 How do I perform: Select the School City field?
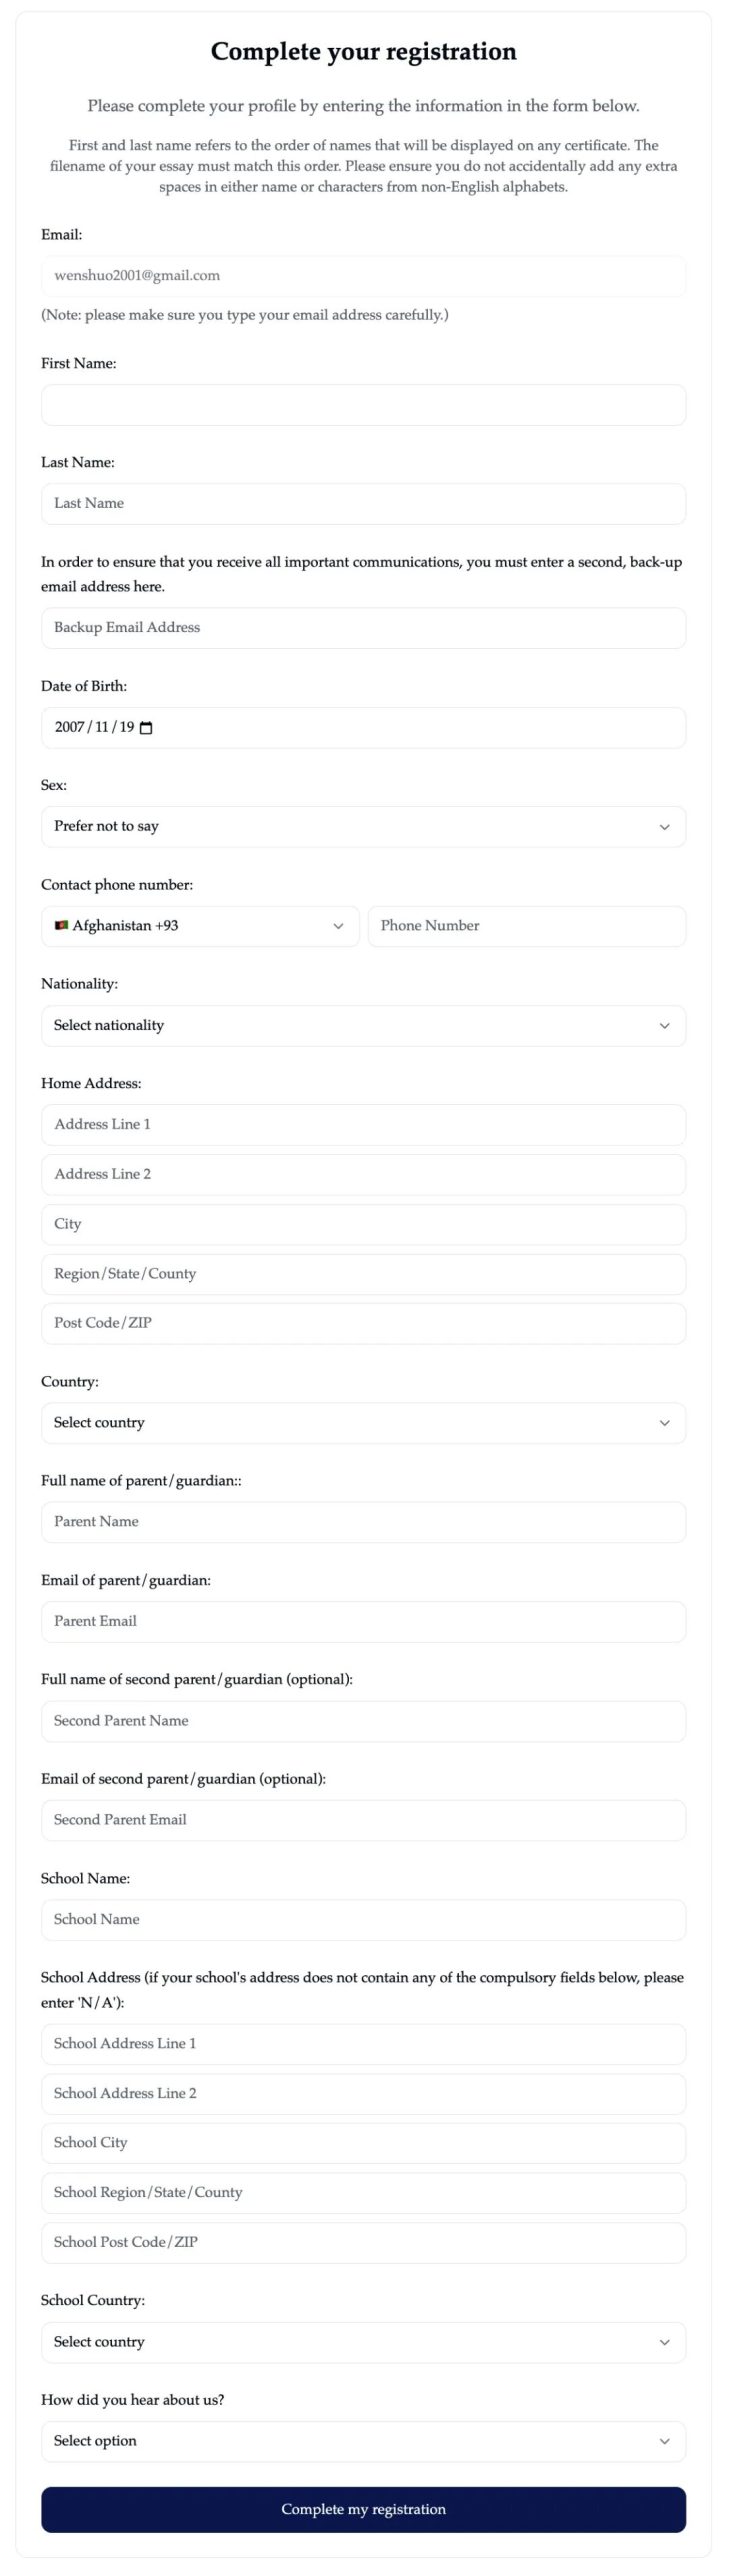tap(363, 2143)
